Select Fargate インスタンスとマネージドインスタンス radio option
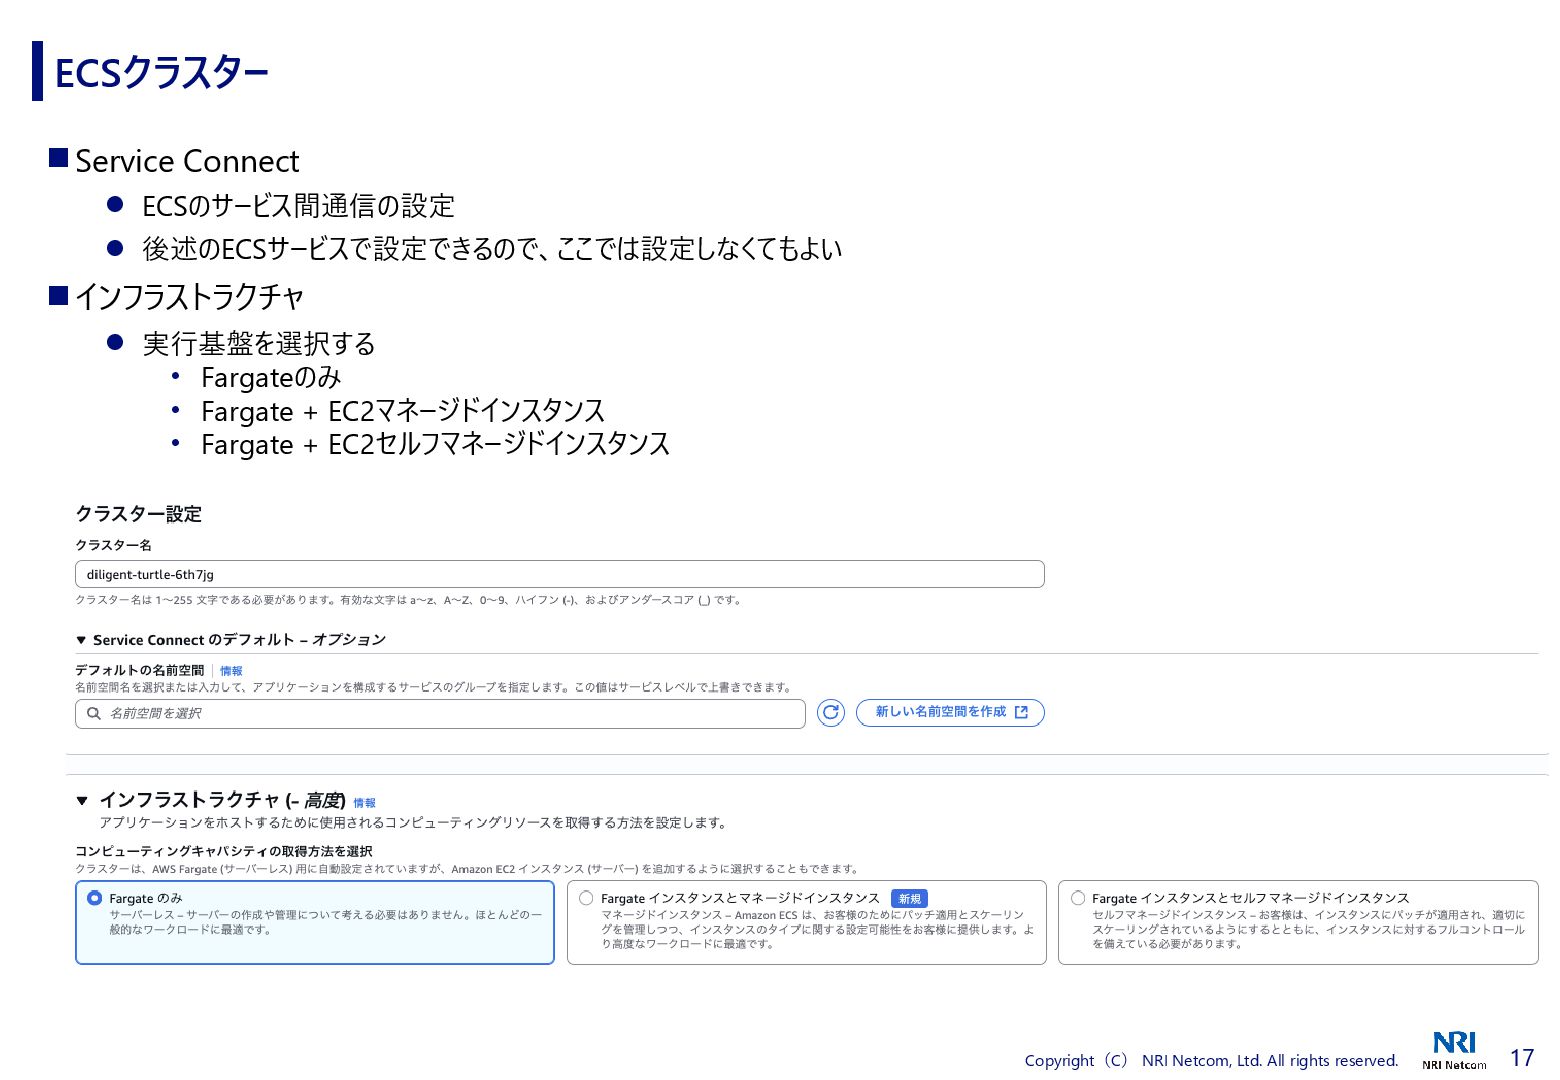1560x1080 pixels. coord(586,898)
